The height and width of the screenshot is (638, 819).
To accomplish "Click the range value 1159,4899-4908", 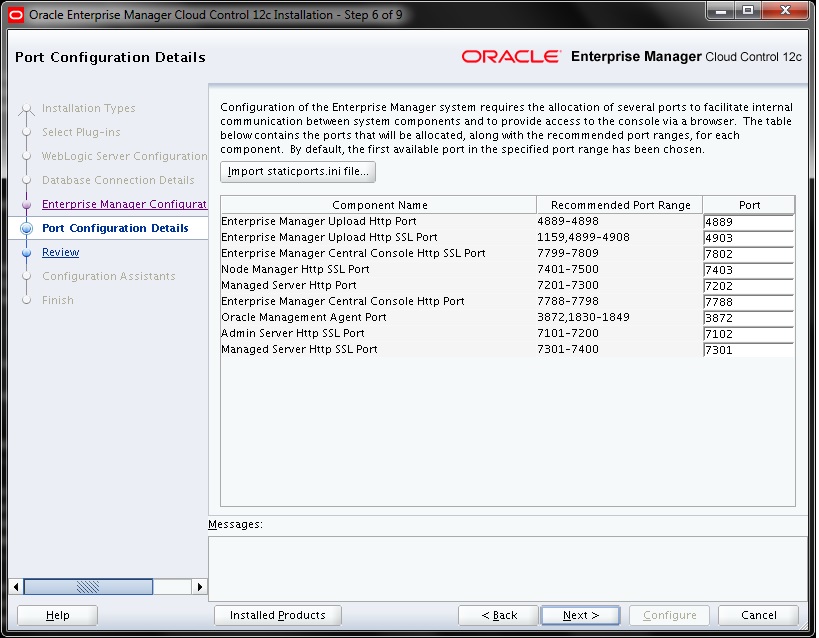I will tap(583, 237).
